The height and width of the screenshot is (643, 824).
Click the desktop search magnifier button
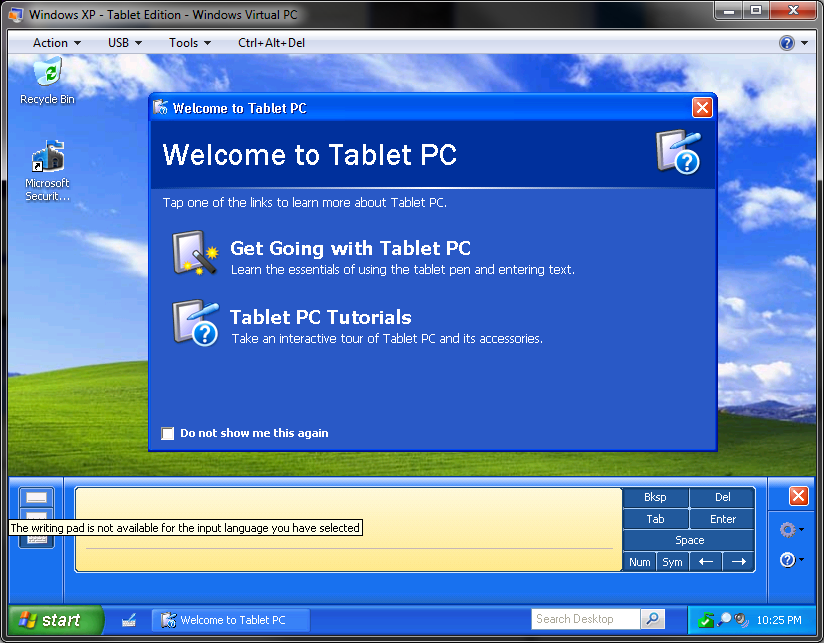pos(653,619)
